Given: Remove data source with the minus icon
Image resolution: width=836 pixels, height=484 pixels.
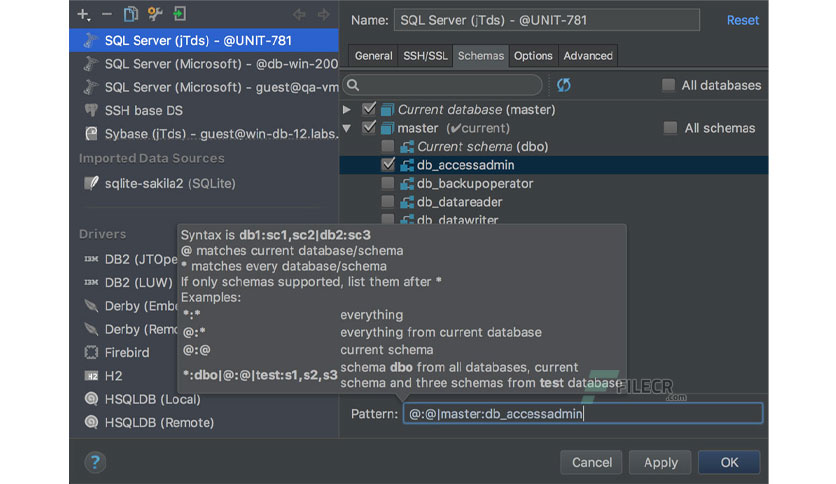Looking at the screenshot, I should pos(107,14).
